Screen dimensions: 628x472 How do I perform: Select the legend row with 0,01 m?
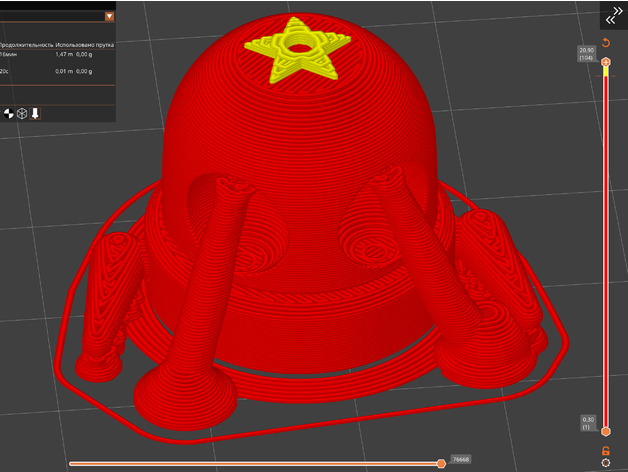(x=60, y=71)
